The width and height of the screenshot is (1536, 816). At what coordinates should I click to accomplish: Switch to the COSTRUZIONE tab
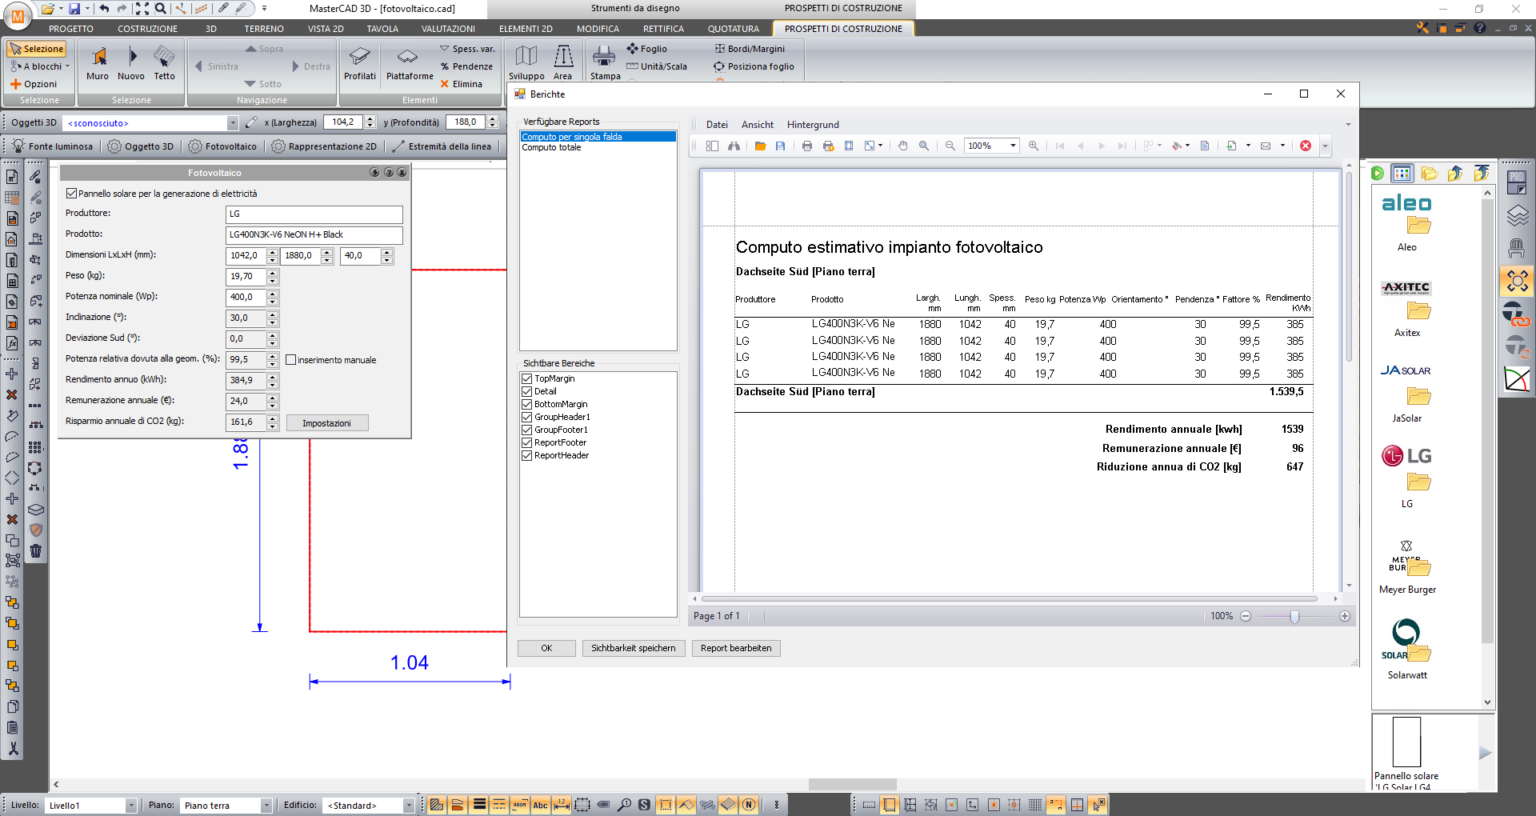pyautogui.click(x=147, y=29)
